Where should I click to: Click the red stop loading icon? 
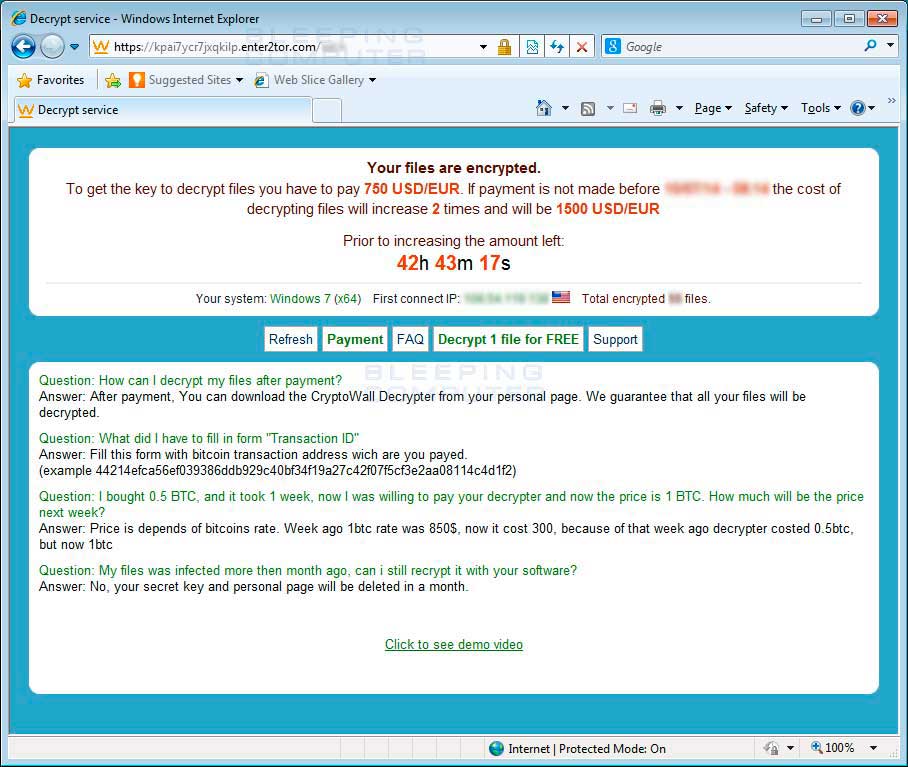582,47
